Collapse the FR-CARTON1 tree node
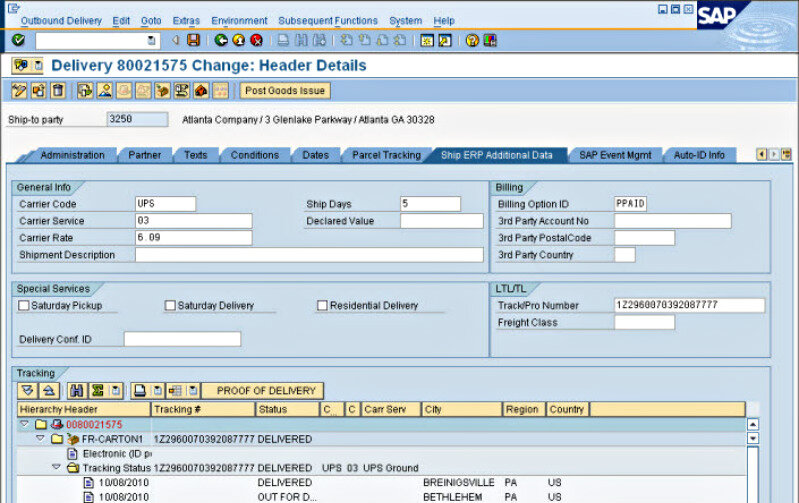The height and width of the screenshot is (503, 799). pos(40,438)
